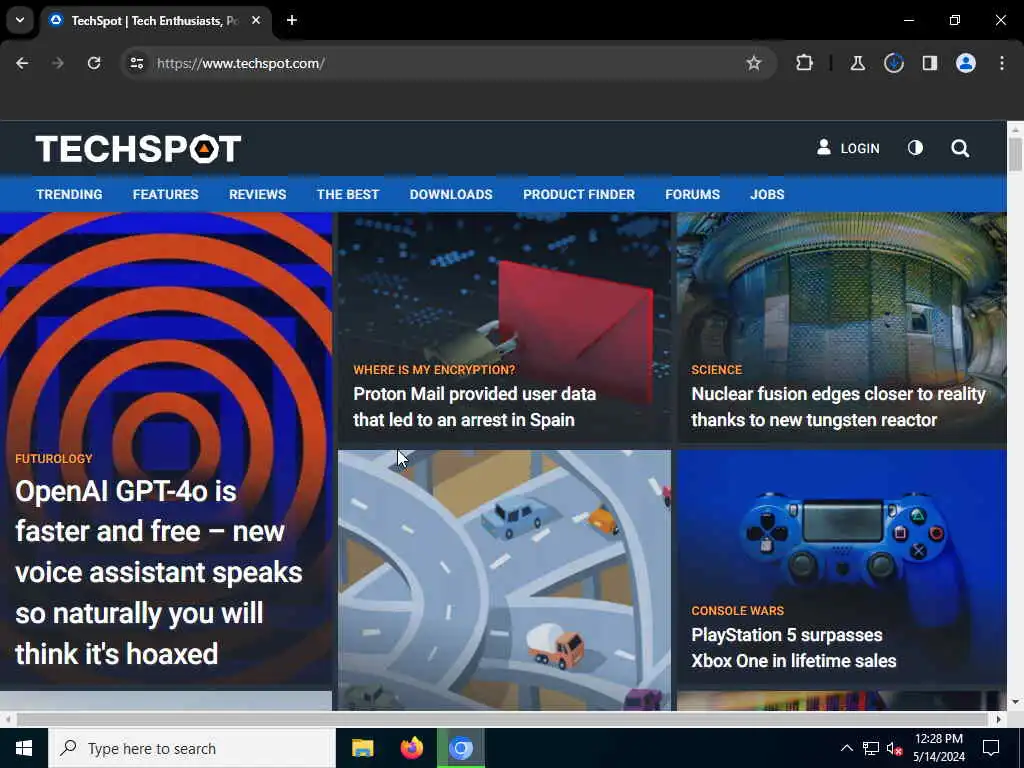Open the taskbar clock and date
1024x768 pixels.
(939, 748)
